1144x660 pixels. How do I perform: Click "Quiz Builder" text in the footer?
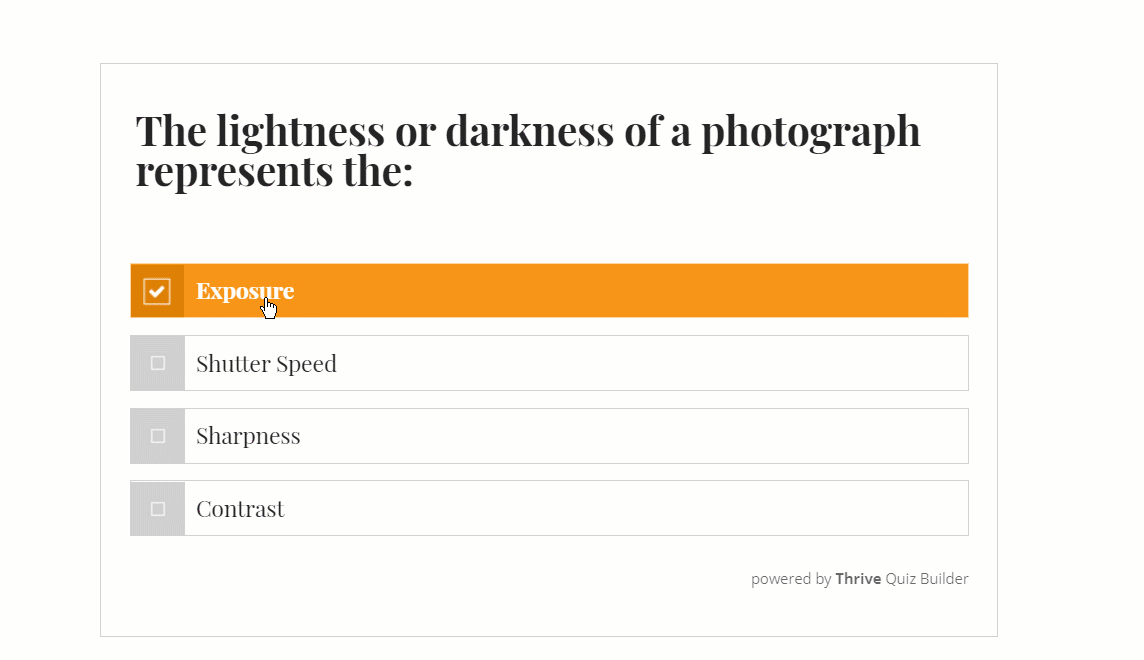[927, 579]
